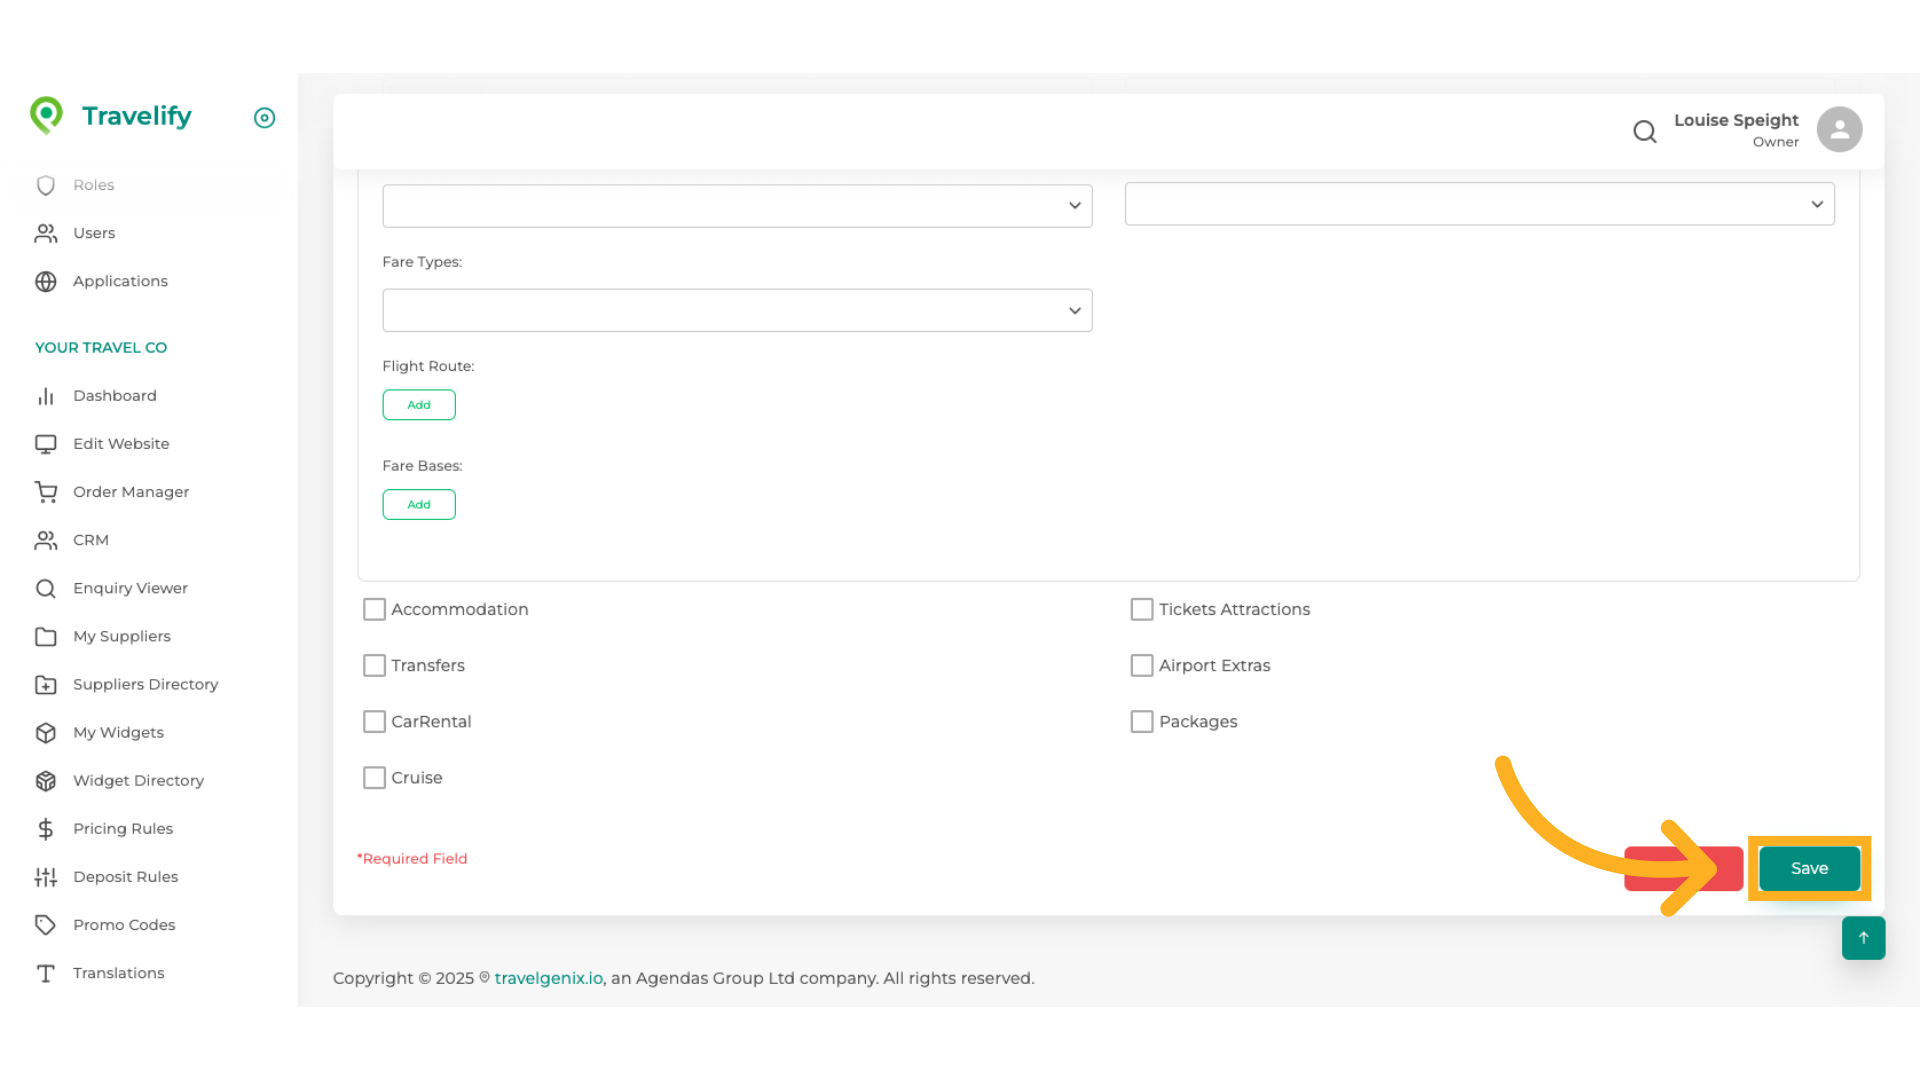
Task: Open the user profile avatar icon
Action: click(x=1839, y=130)
